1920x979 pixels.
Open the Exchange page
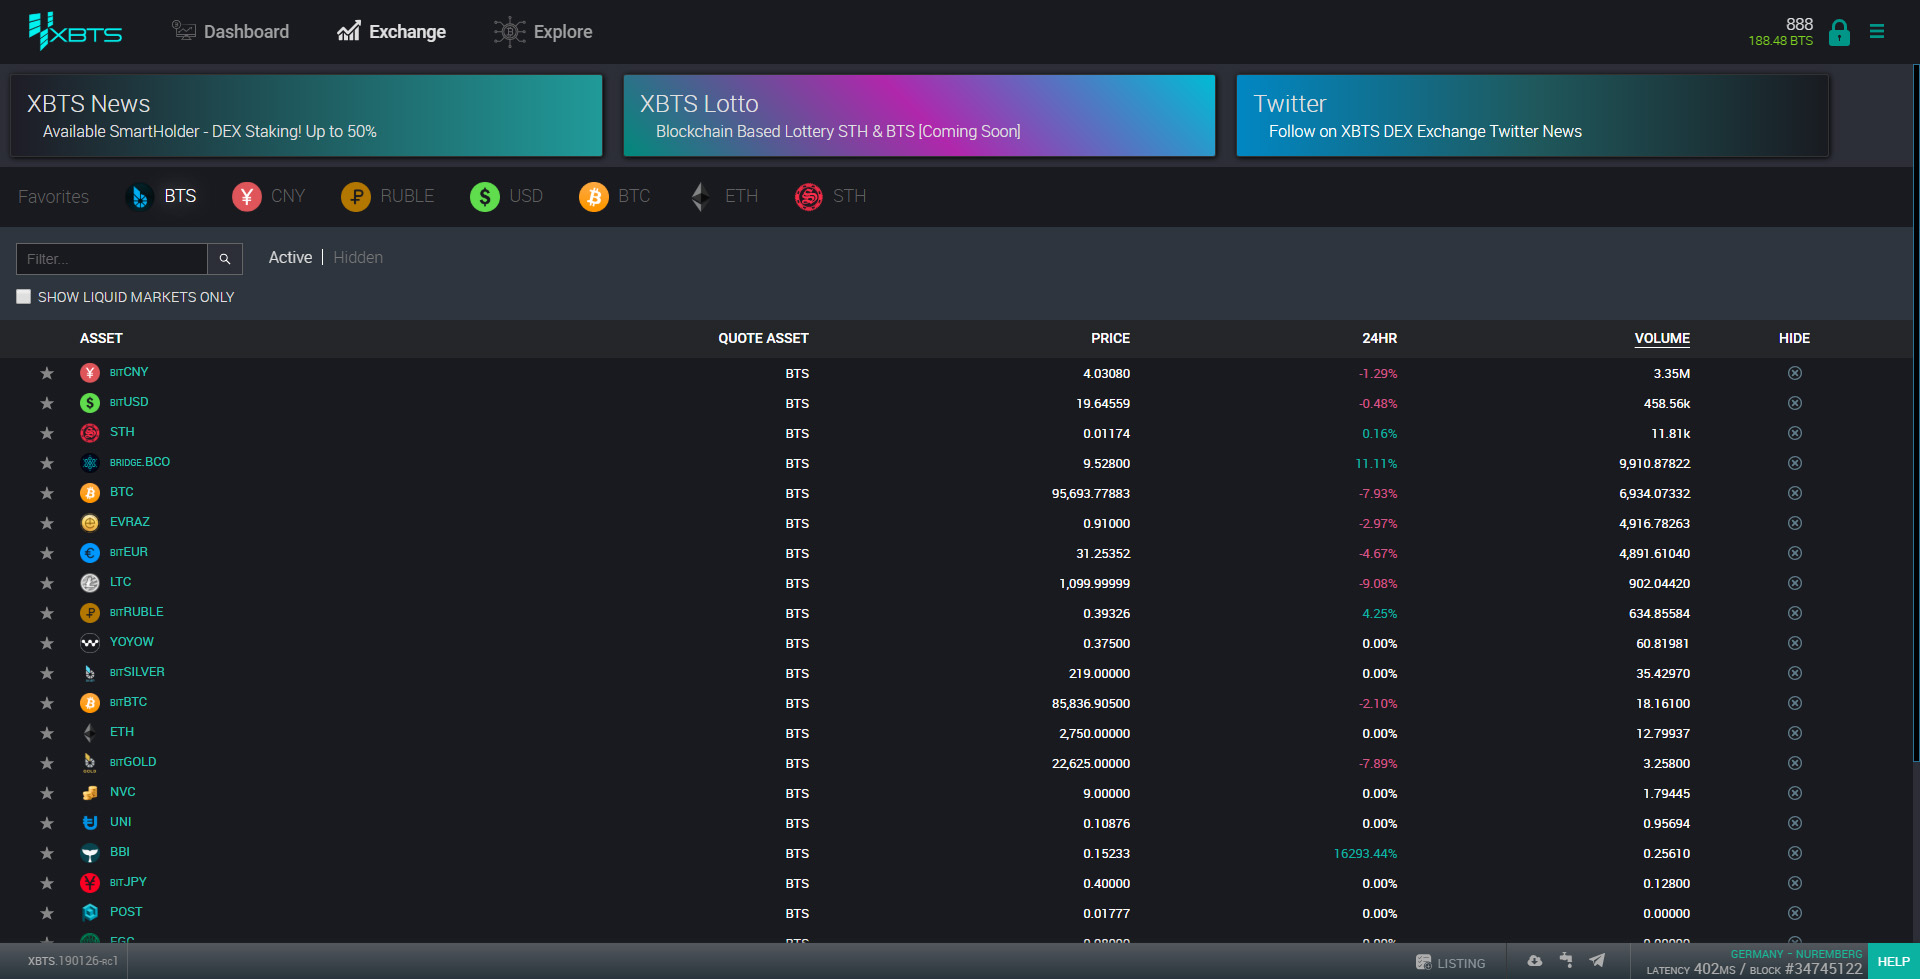pyautogui.click(x=392, y=32)
